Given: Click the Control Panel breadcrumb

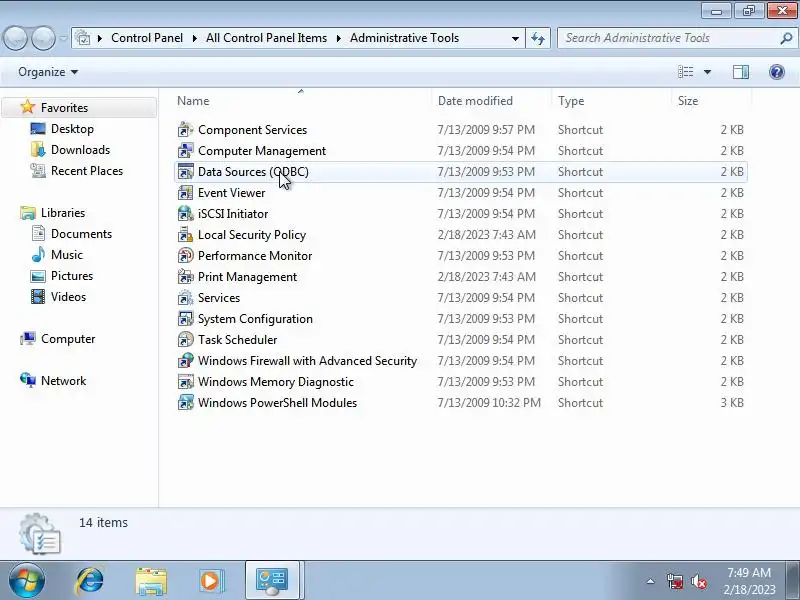Looking at the screenshot, I should click(x=147, y=38).
